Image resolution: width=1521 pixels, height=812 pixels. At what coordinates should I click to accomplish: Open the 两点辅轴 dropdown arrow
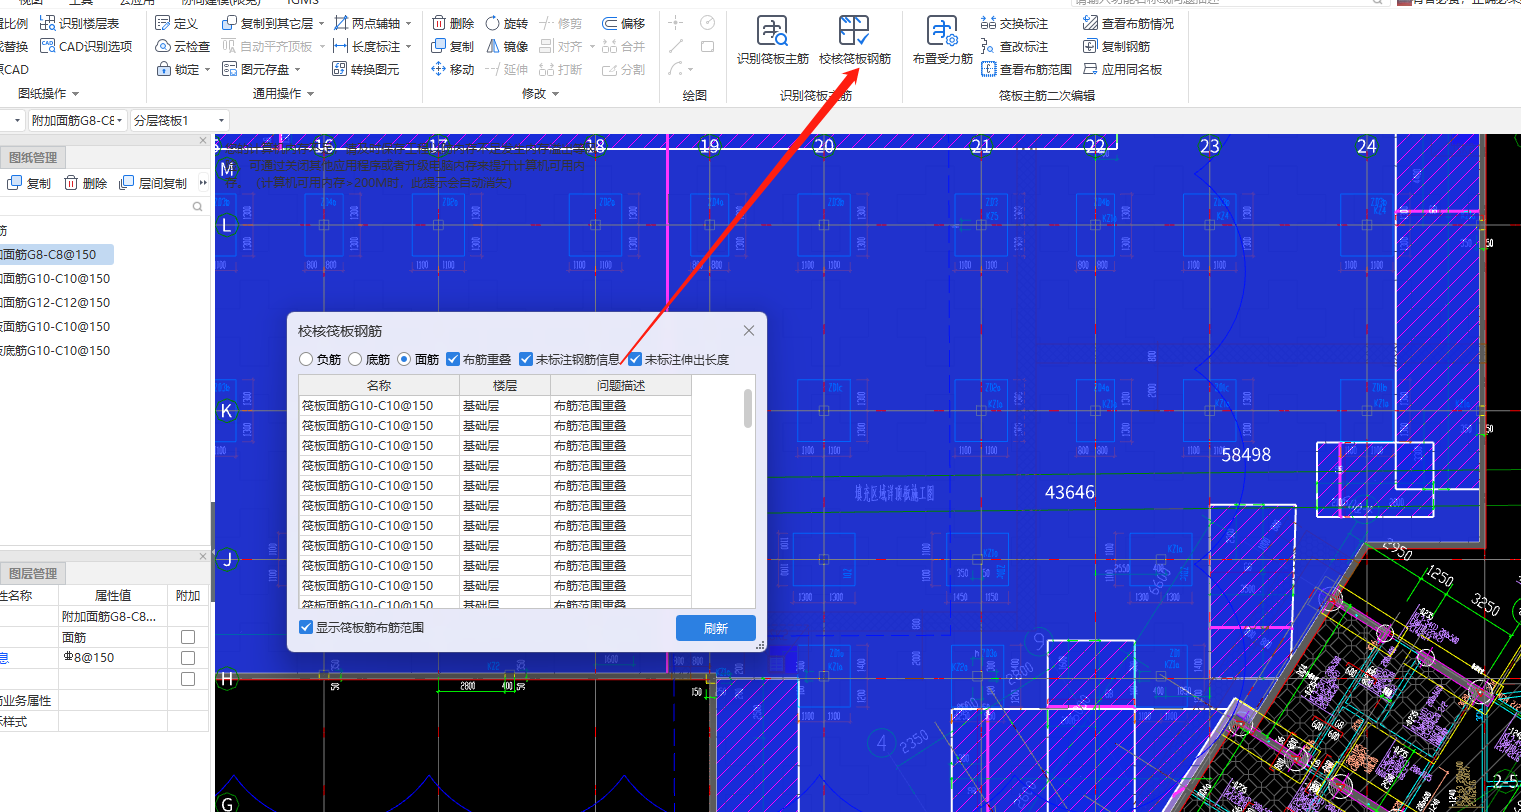pyautogui.click(x=409, y=23)
